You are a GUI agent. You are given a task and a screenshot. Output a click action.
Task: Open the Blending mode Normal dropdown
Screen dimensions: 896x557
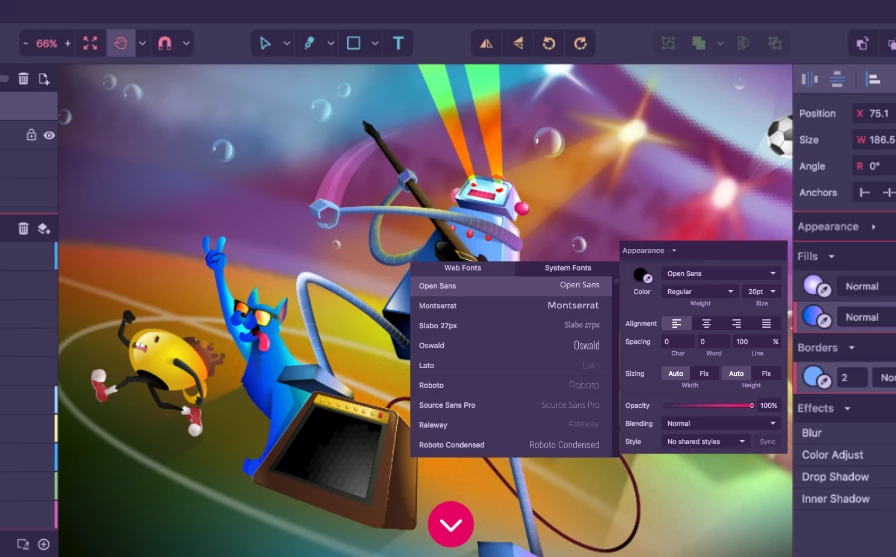[x=721, y=423]
